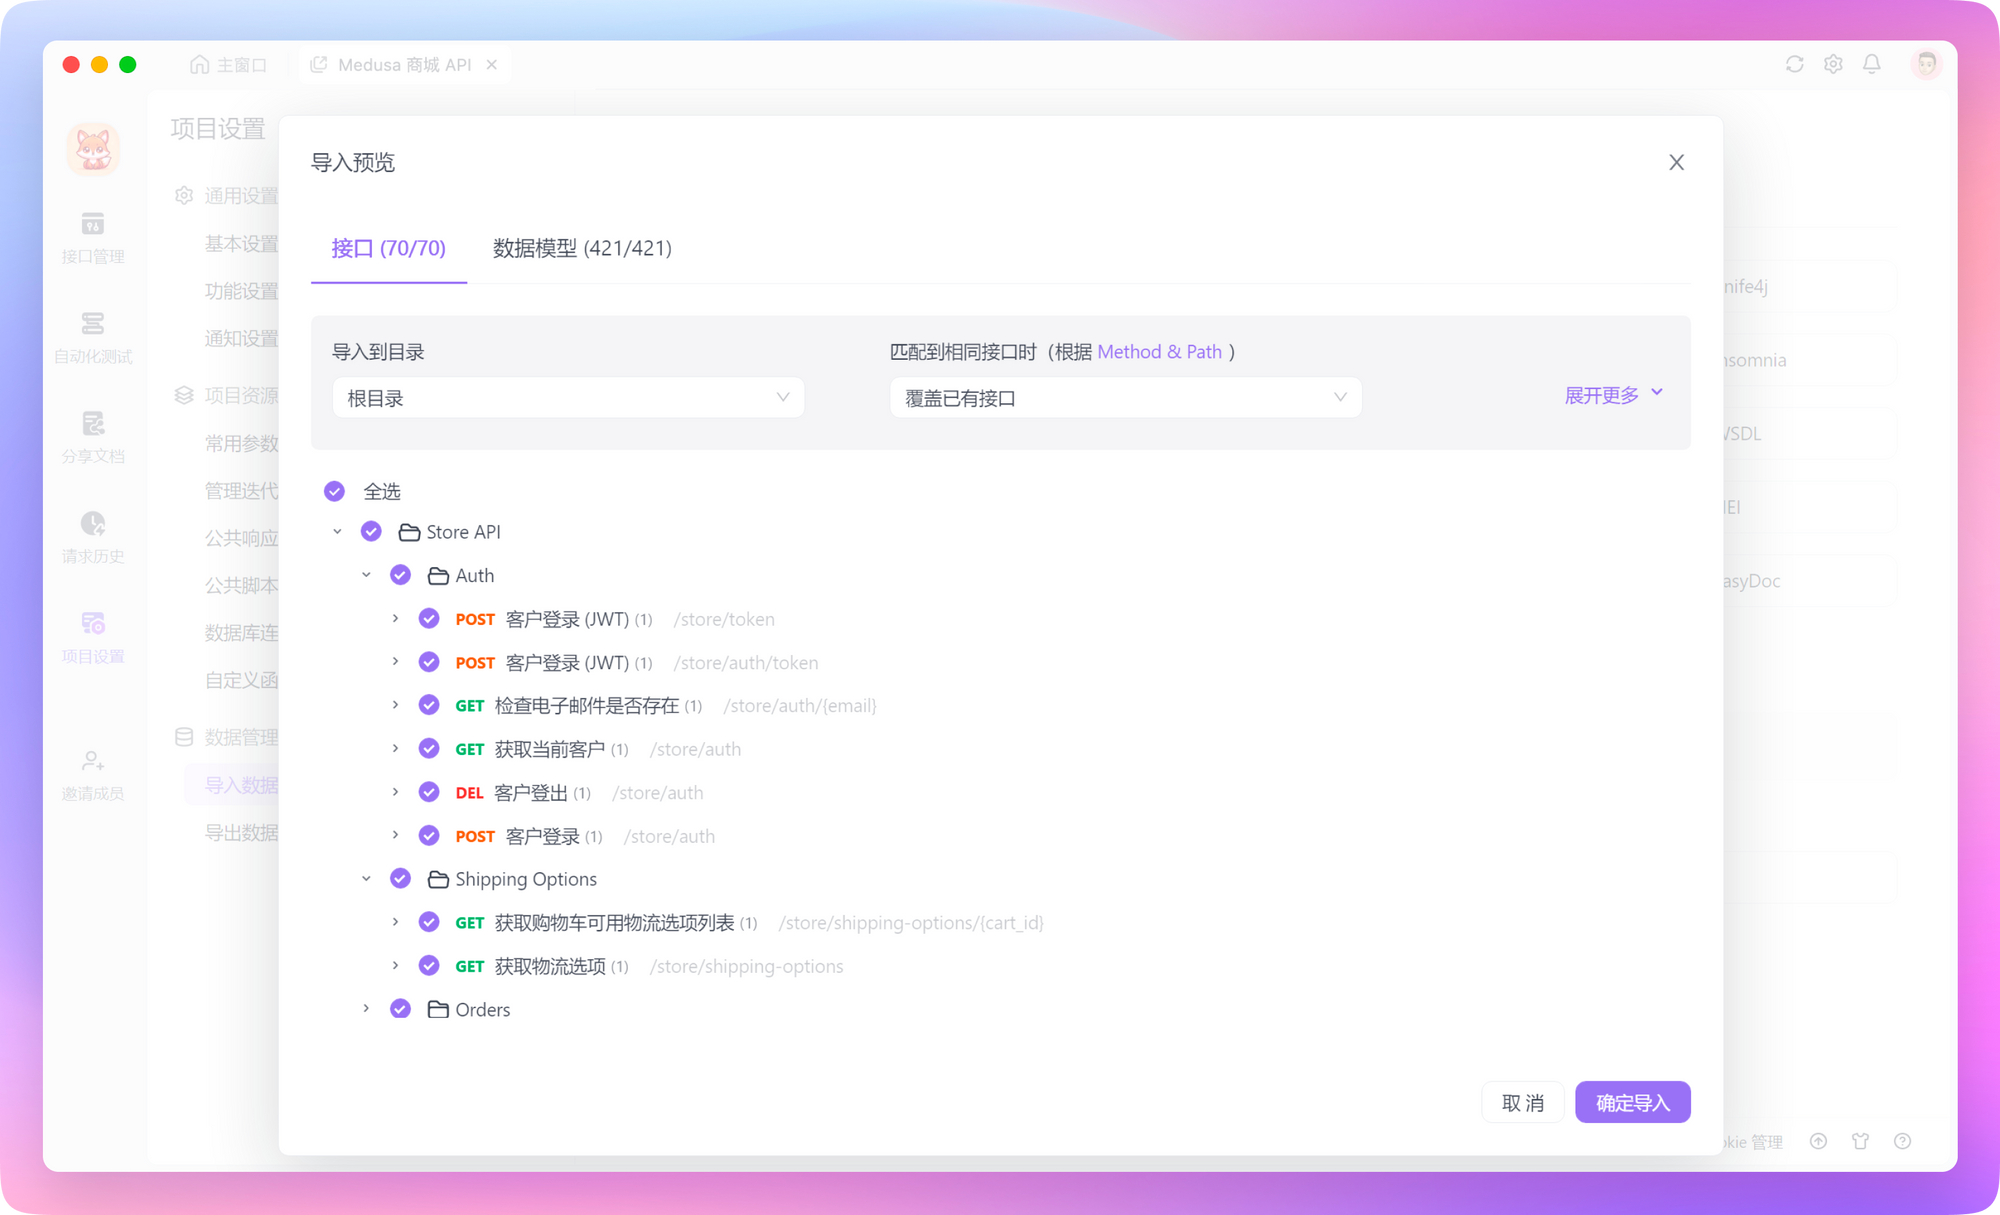Expand the /store/token POST endpoint row

pyautogui.click(x=396, y=619)
